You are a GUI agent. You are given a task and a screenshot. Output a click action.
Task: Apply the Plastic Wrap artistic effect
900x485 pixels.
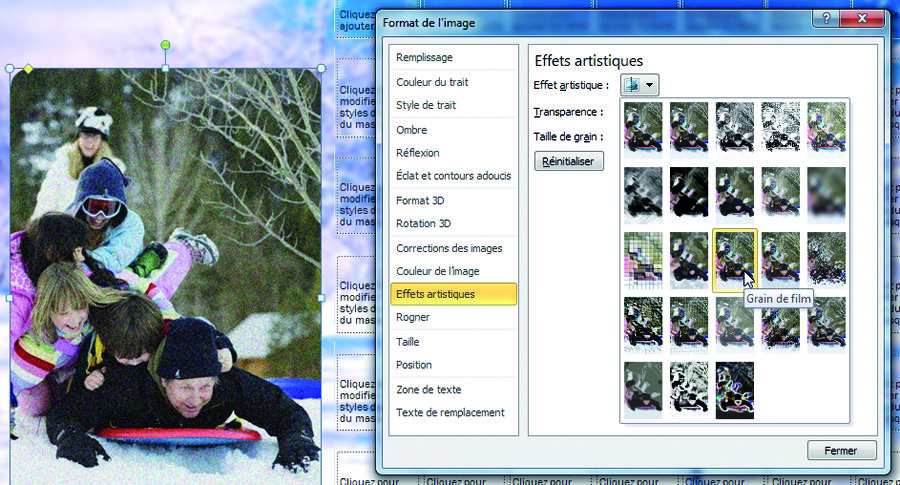tap(827, 324)
